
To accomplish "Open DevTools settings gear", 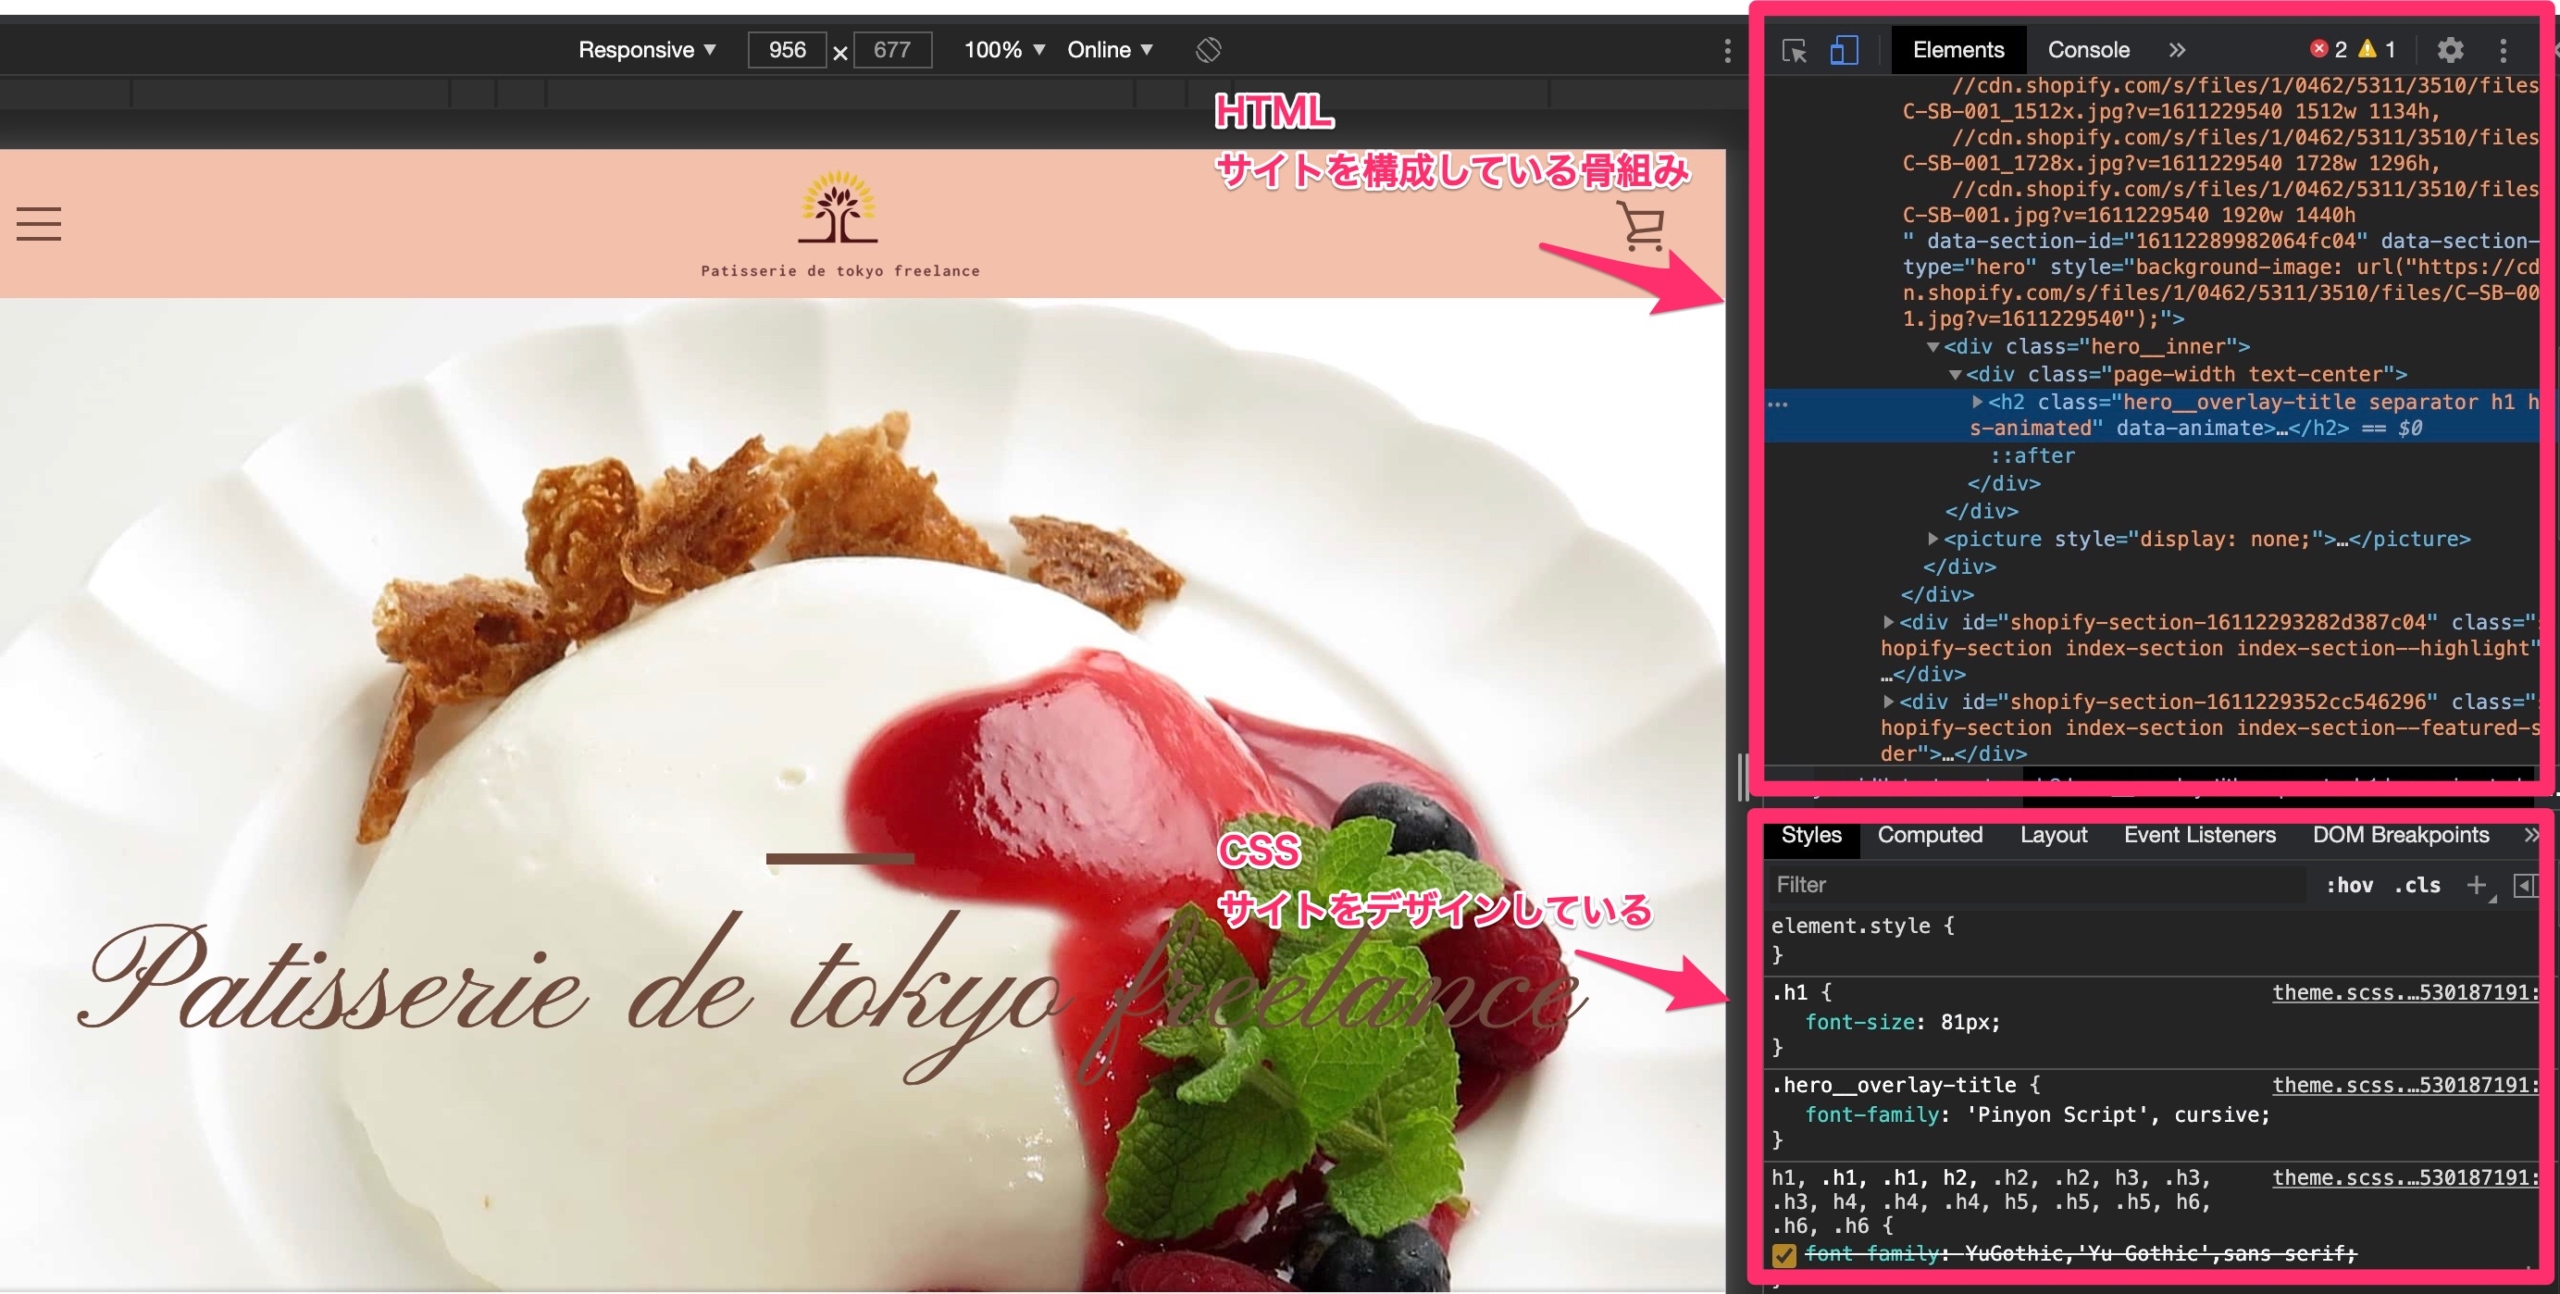I will pos(2450,50).
